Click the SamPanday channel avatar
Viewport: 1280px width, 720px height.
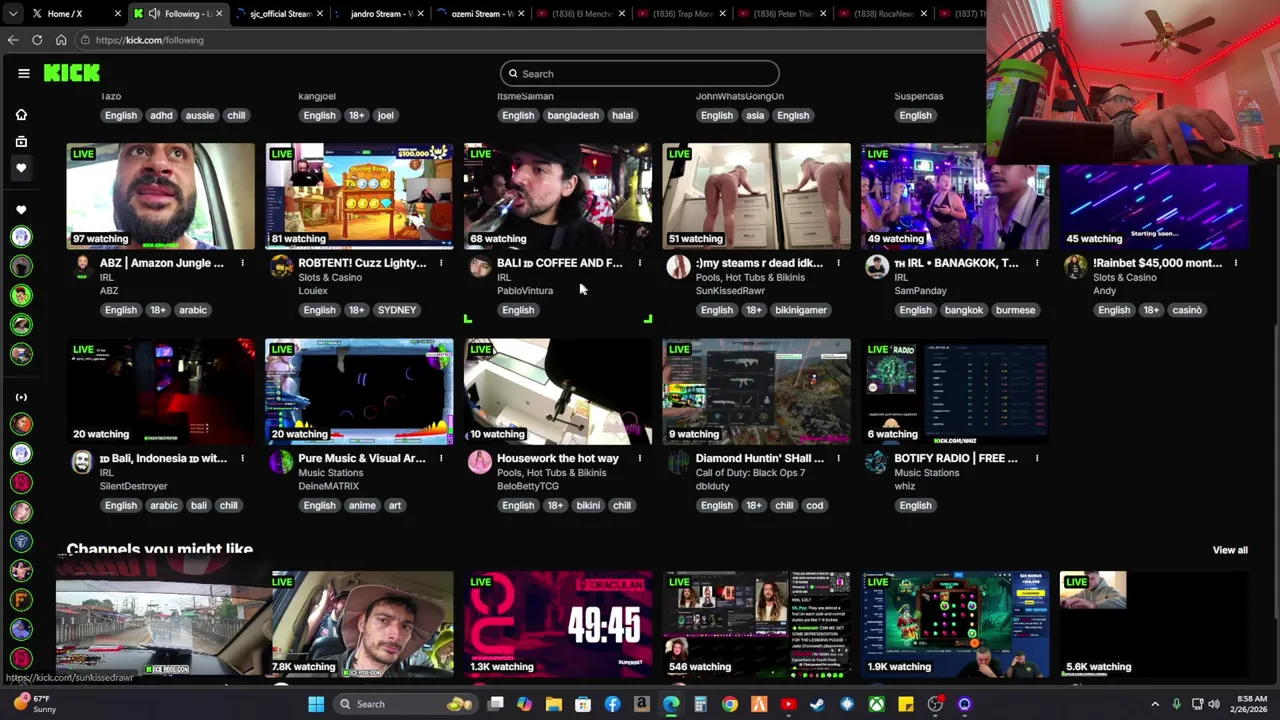click(x=877, y=266)
